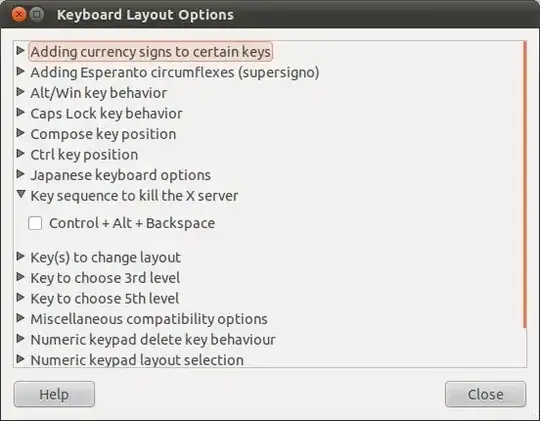
Task: Enable Control + Alt + Backspace checkbox
Action: point(35,223)
